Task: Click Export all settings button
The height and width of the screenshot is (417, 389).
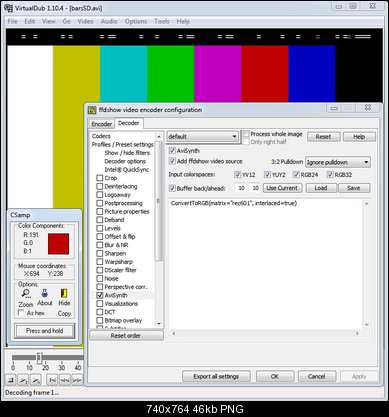Action: pyautogui.click(x=216, y=376)
